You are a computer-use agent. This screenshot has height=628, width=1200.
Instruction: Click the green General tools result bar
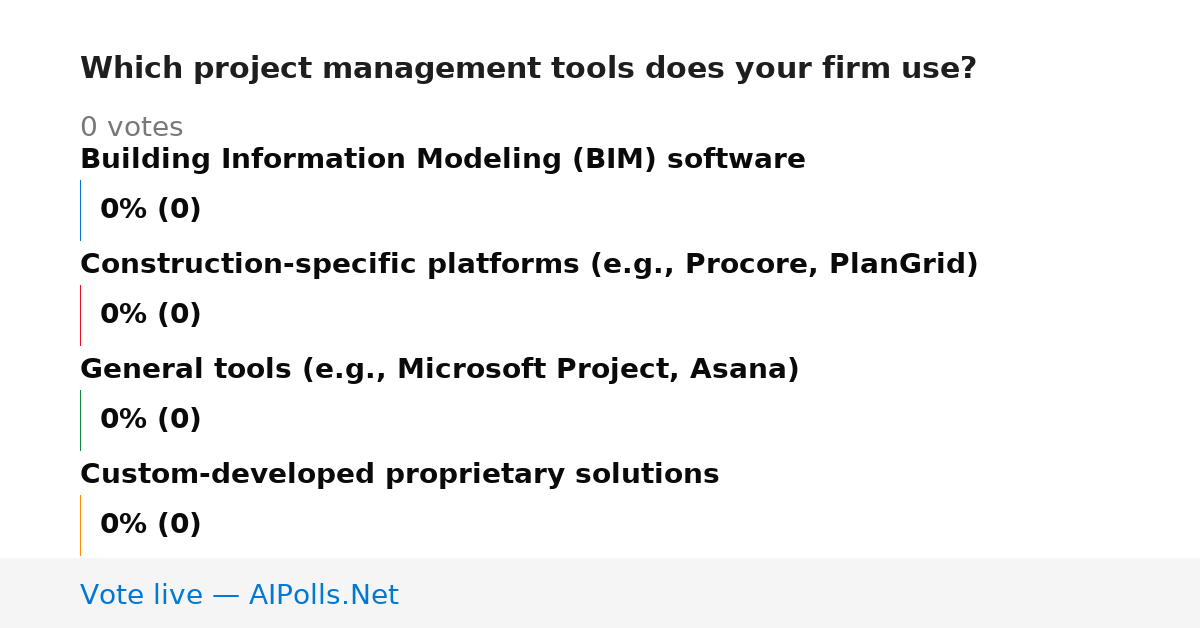coord(80,420)
